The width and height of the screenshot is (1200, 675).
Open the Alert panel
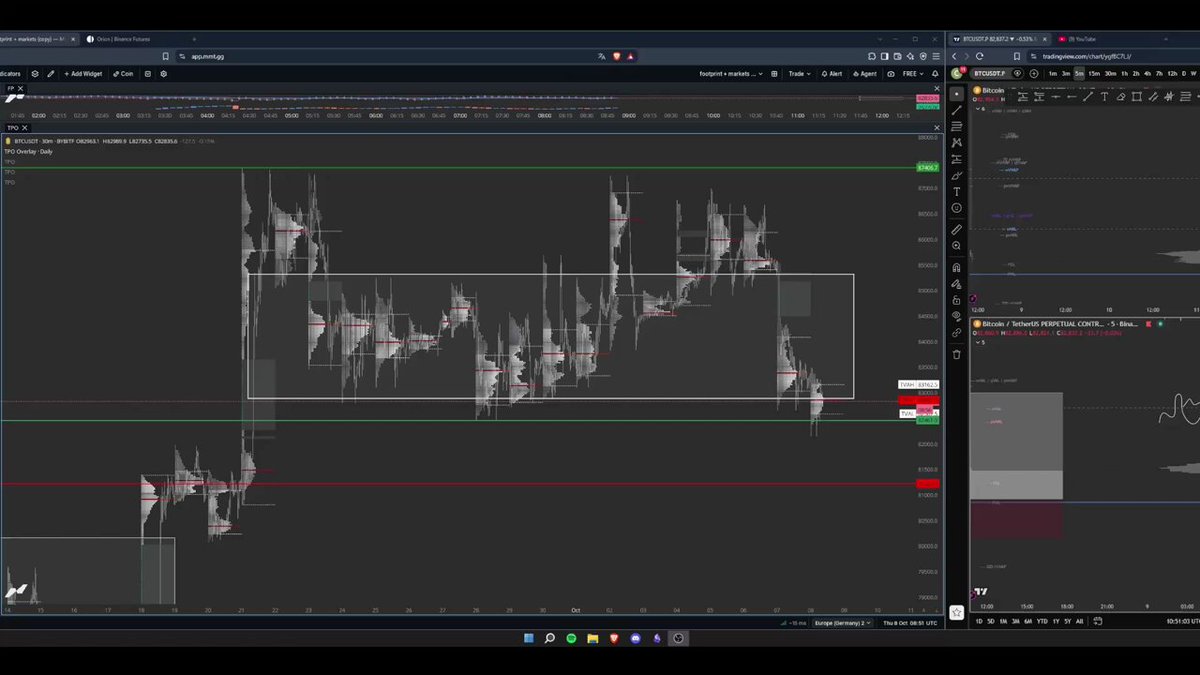(832, 73)
